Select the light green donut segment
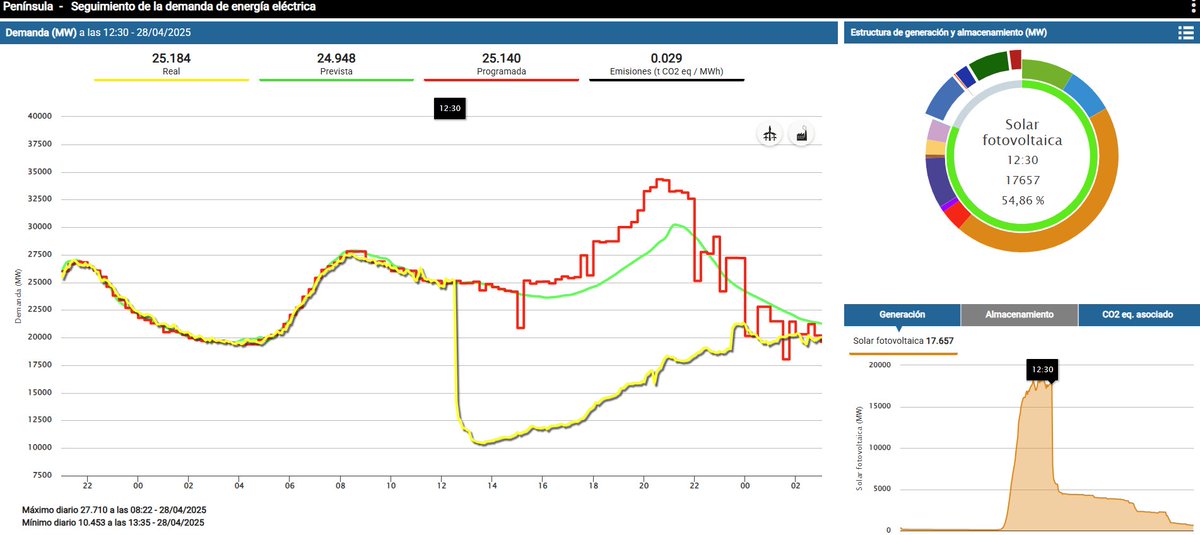This screenshot has height=535, width=1200. point(1047,72)
